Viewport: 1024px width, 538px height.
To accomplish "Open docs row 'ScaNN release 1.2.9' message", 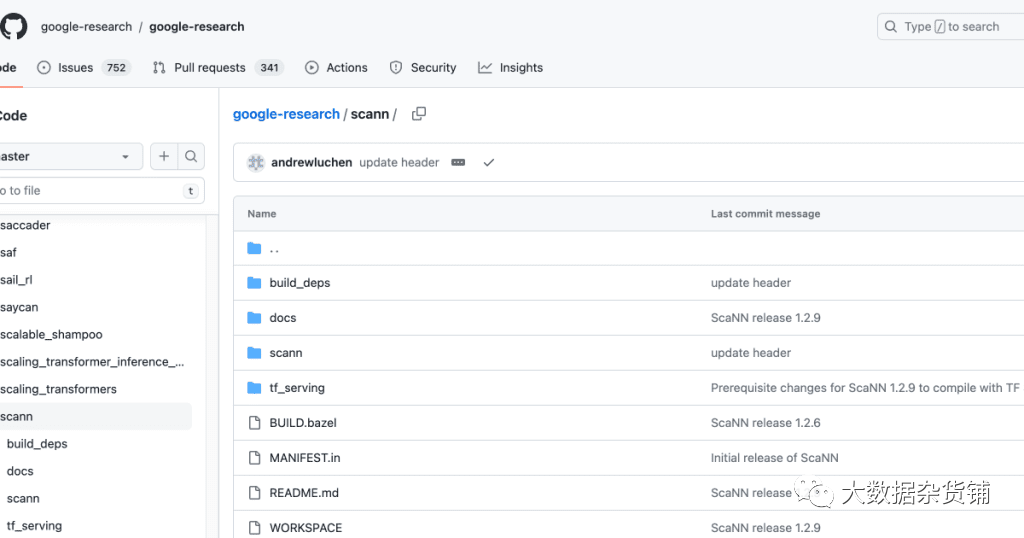I will [x=765, y=318].
